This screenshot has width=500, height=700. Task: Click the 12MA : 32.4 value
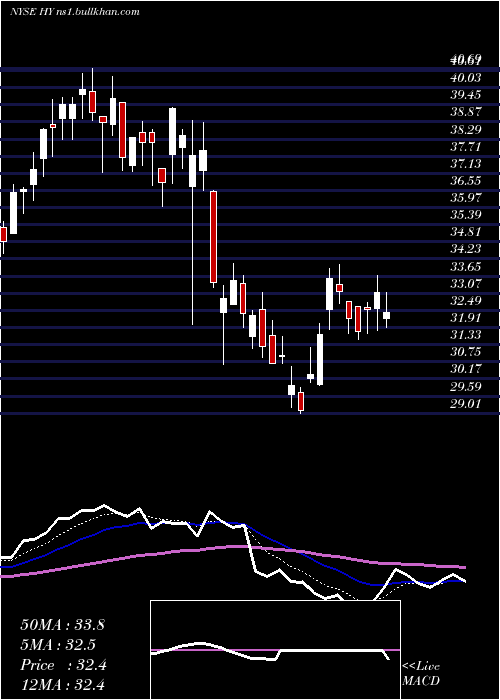click(62, 684)
